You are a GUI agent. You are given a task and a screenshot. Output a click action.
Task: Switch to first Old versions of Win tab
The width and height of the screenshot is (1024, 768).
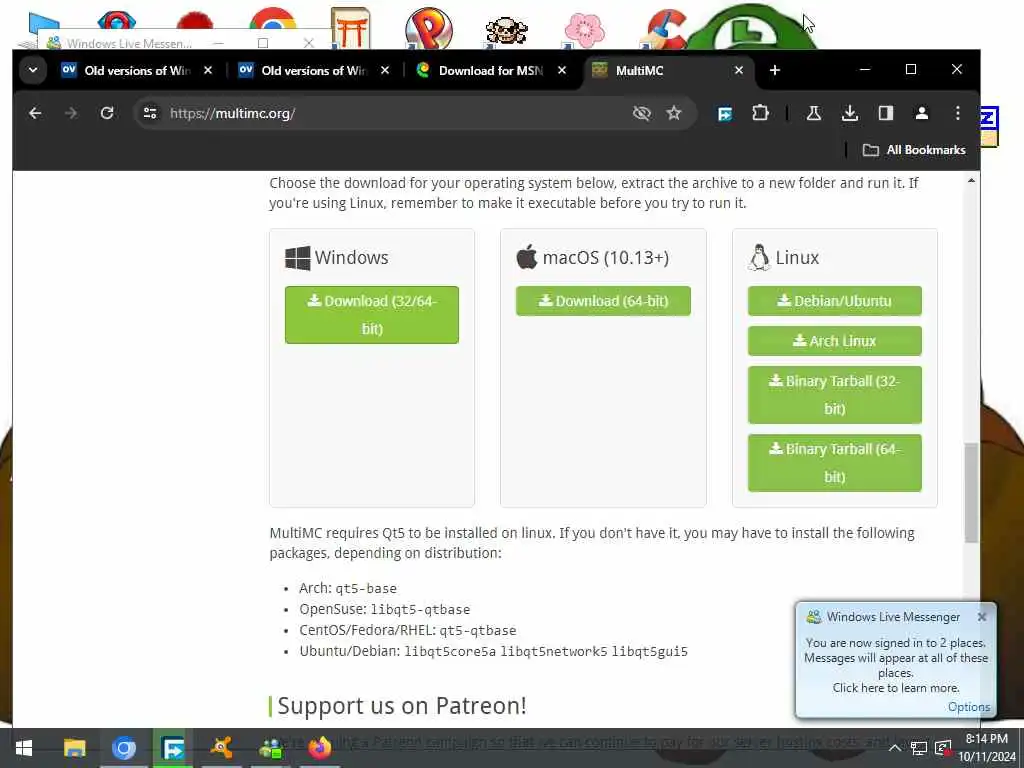(x=137, y=71)
